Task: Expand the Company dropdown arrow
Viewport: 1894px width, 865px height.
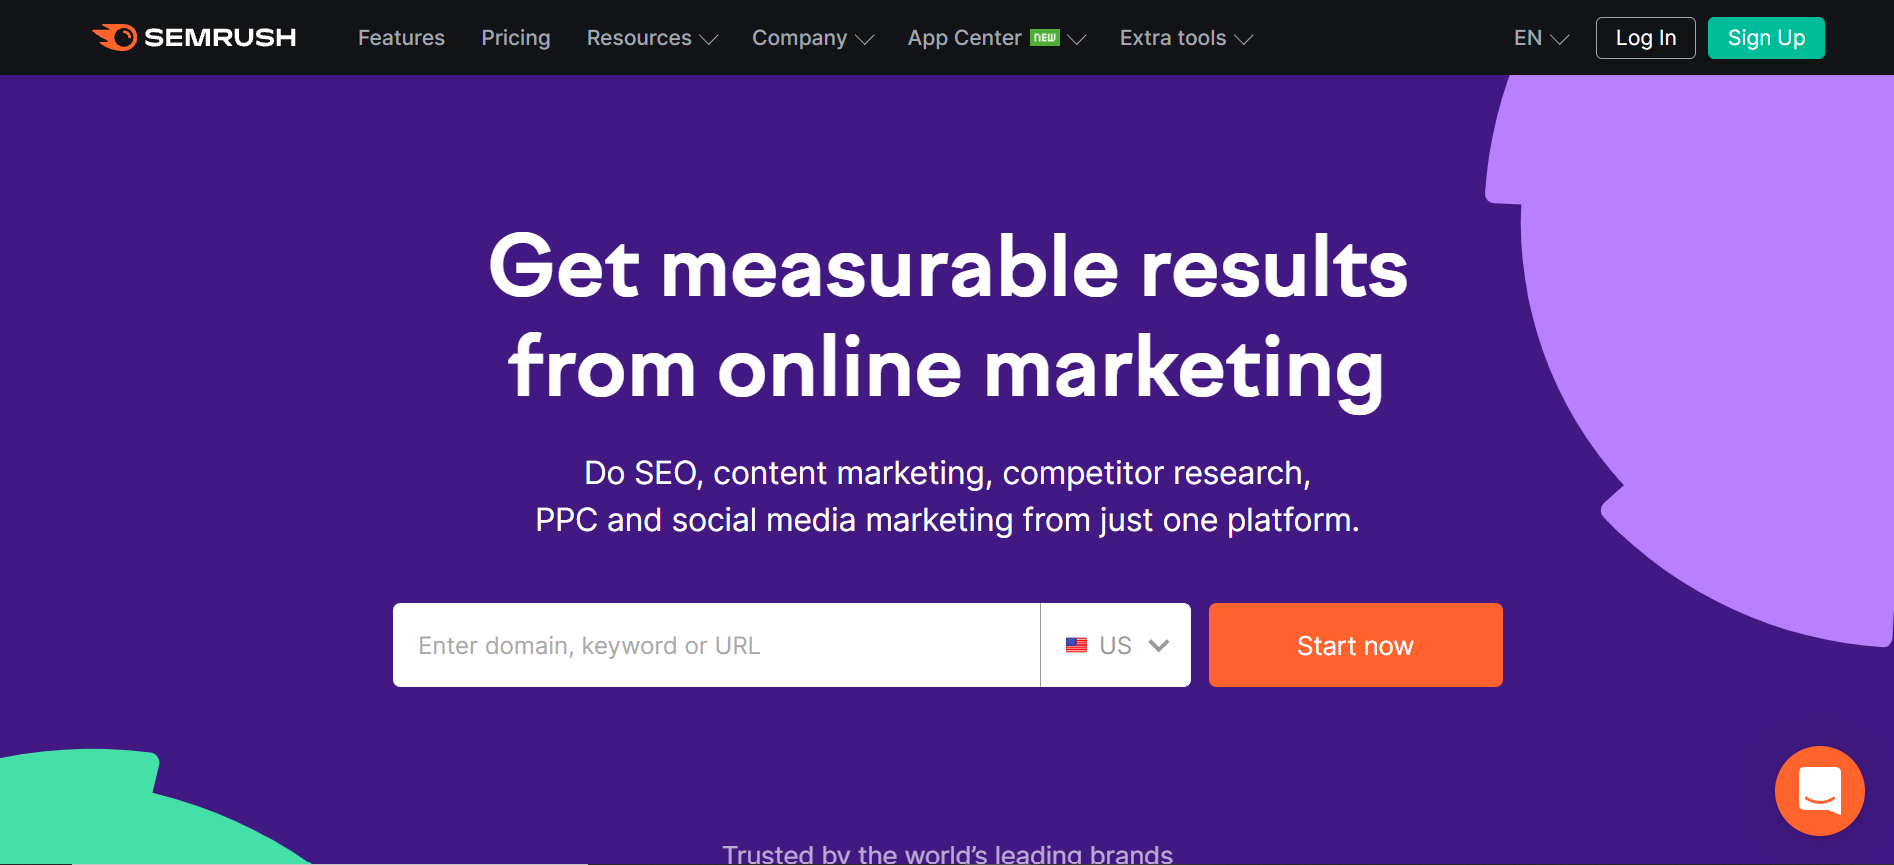Action: [x=865, y=39]
